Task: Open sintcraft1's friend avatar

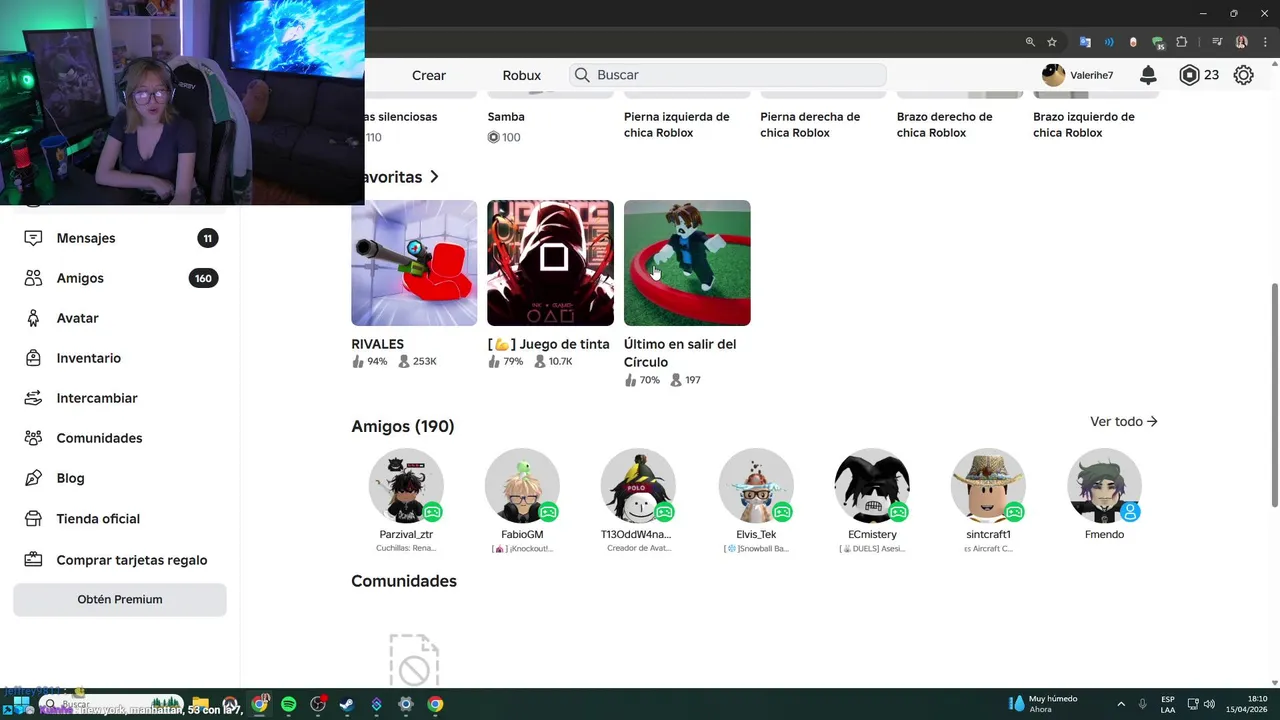Action: coord(988,486)
